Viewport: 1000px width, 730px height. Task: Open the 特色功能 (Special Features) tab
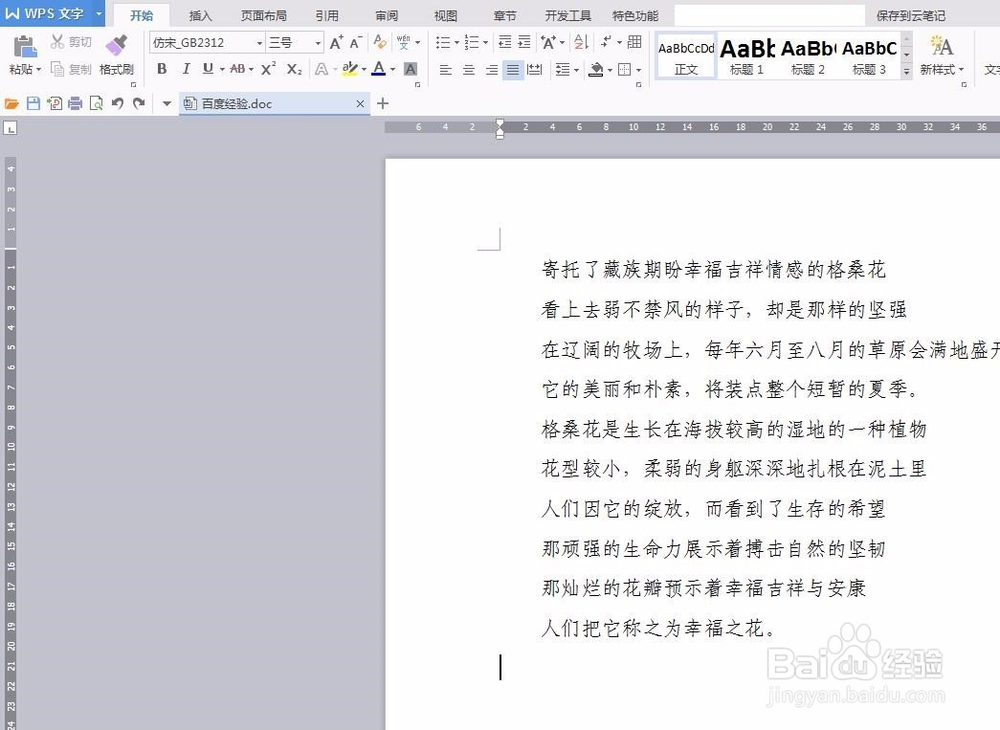pyautogui.click(x=635, y=15)
